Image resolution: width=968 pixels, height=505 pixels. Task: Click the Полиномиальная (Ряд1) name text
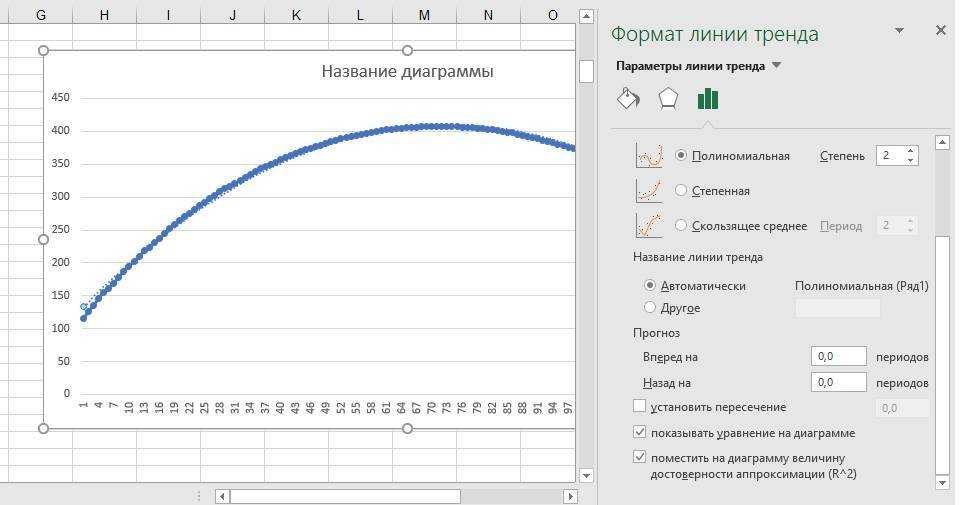click(x=862, y=285)
